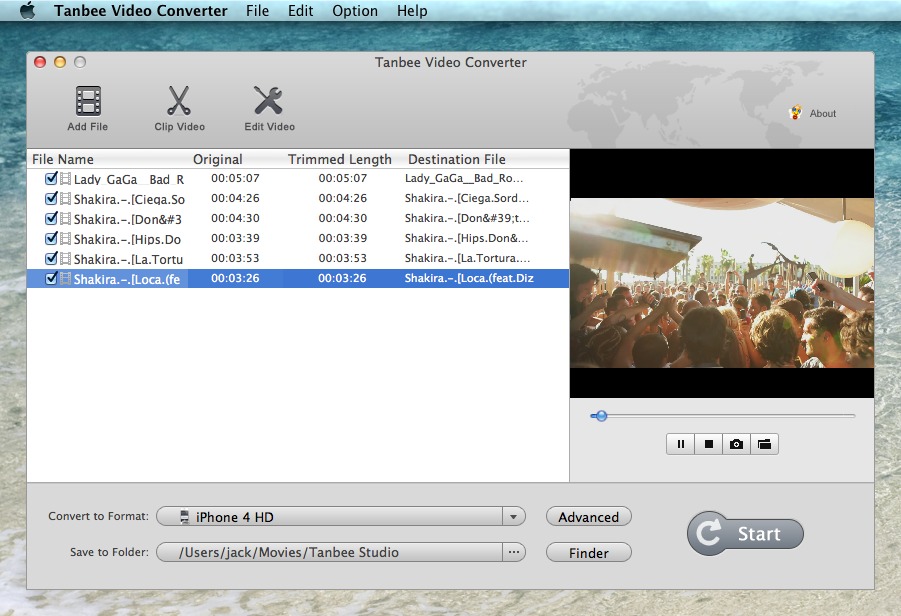Click the film icon beside Lady GaGa row

[x=66, y=179]
